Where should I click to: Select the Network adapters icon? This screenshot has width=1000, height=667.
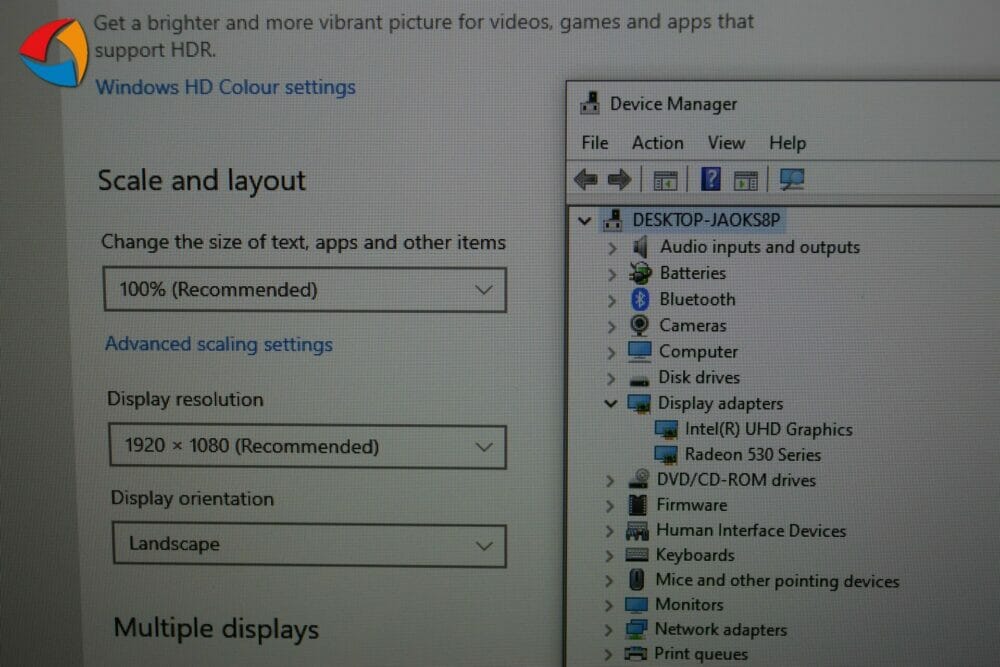point(636,629)
